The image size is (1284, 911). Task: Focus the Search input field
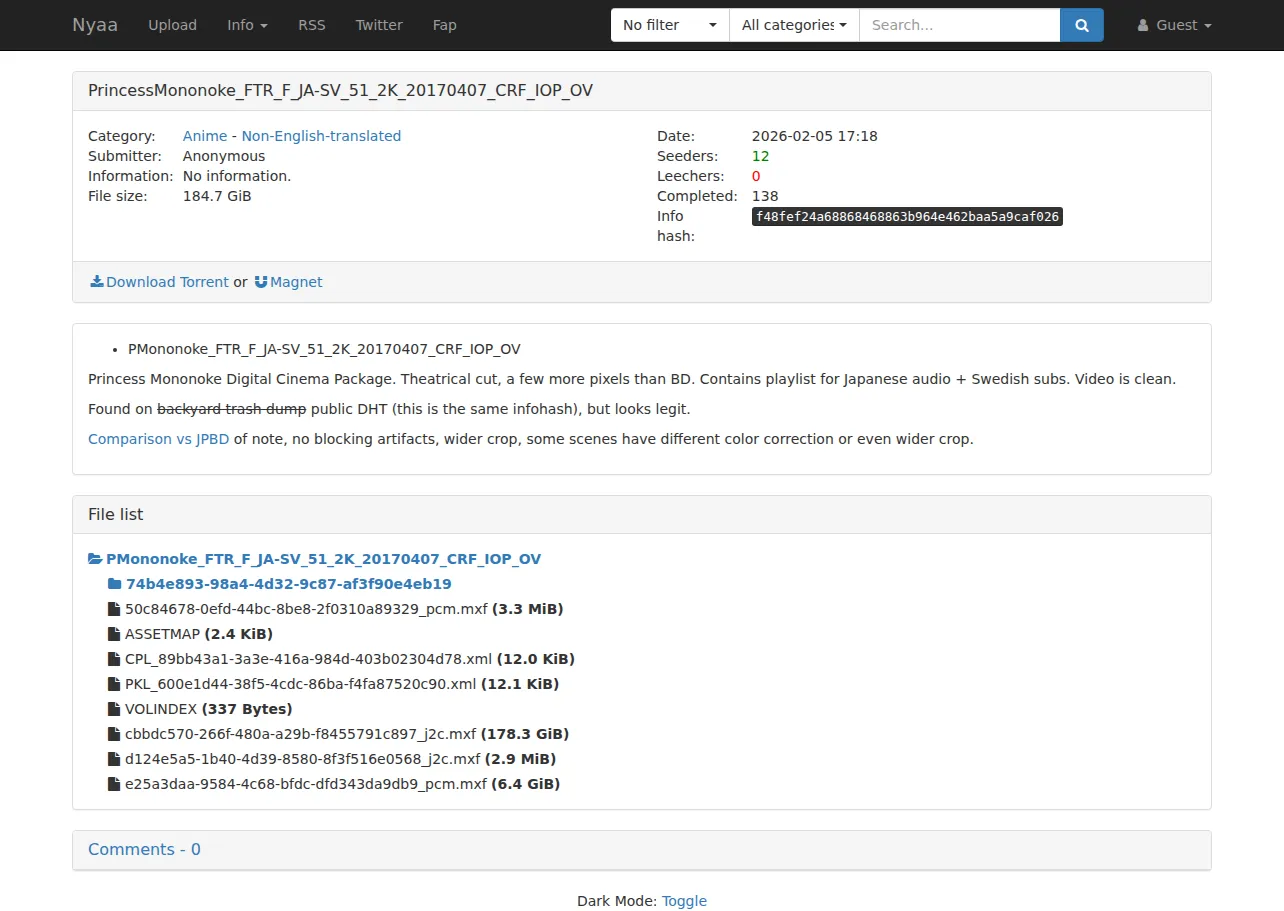click(x=960, y=25)
